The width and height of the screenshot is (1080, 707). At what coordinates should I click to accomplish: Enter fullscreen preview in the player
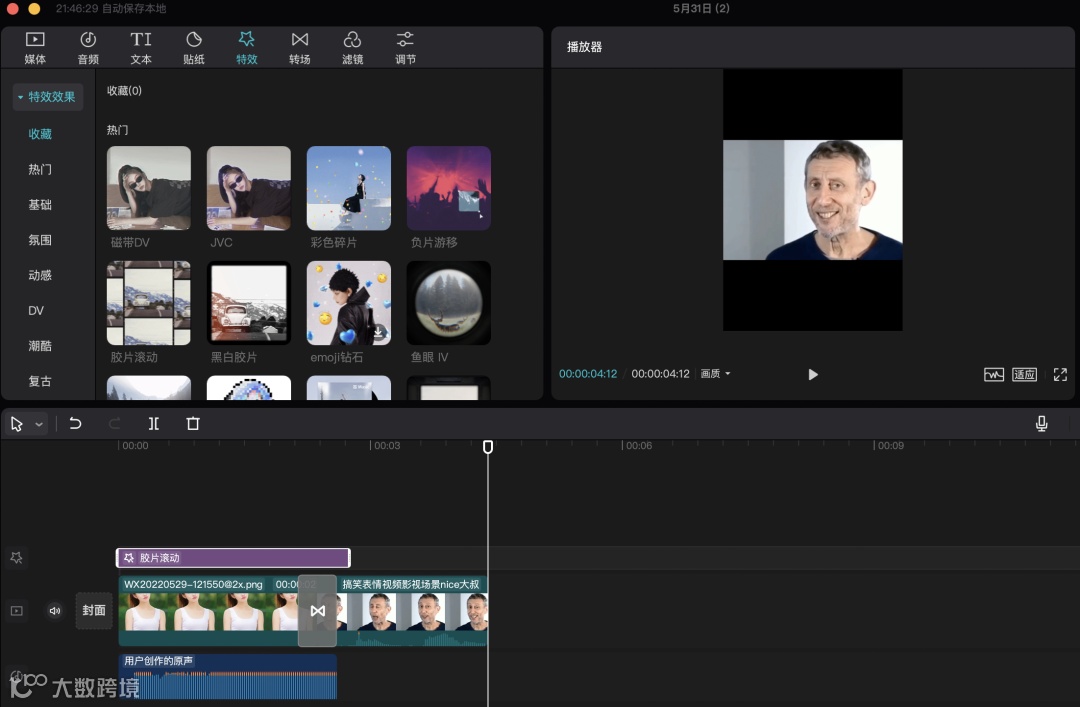coord(1060,374)
